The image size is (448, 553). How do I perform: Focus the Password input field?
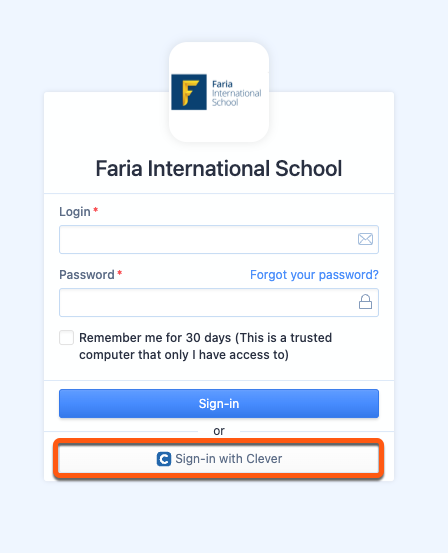219,302
